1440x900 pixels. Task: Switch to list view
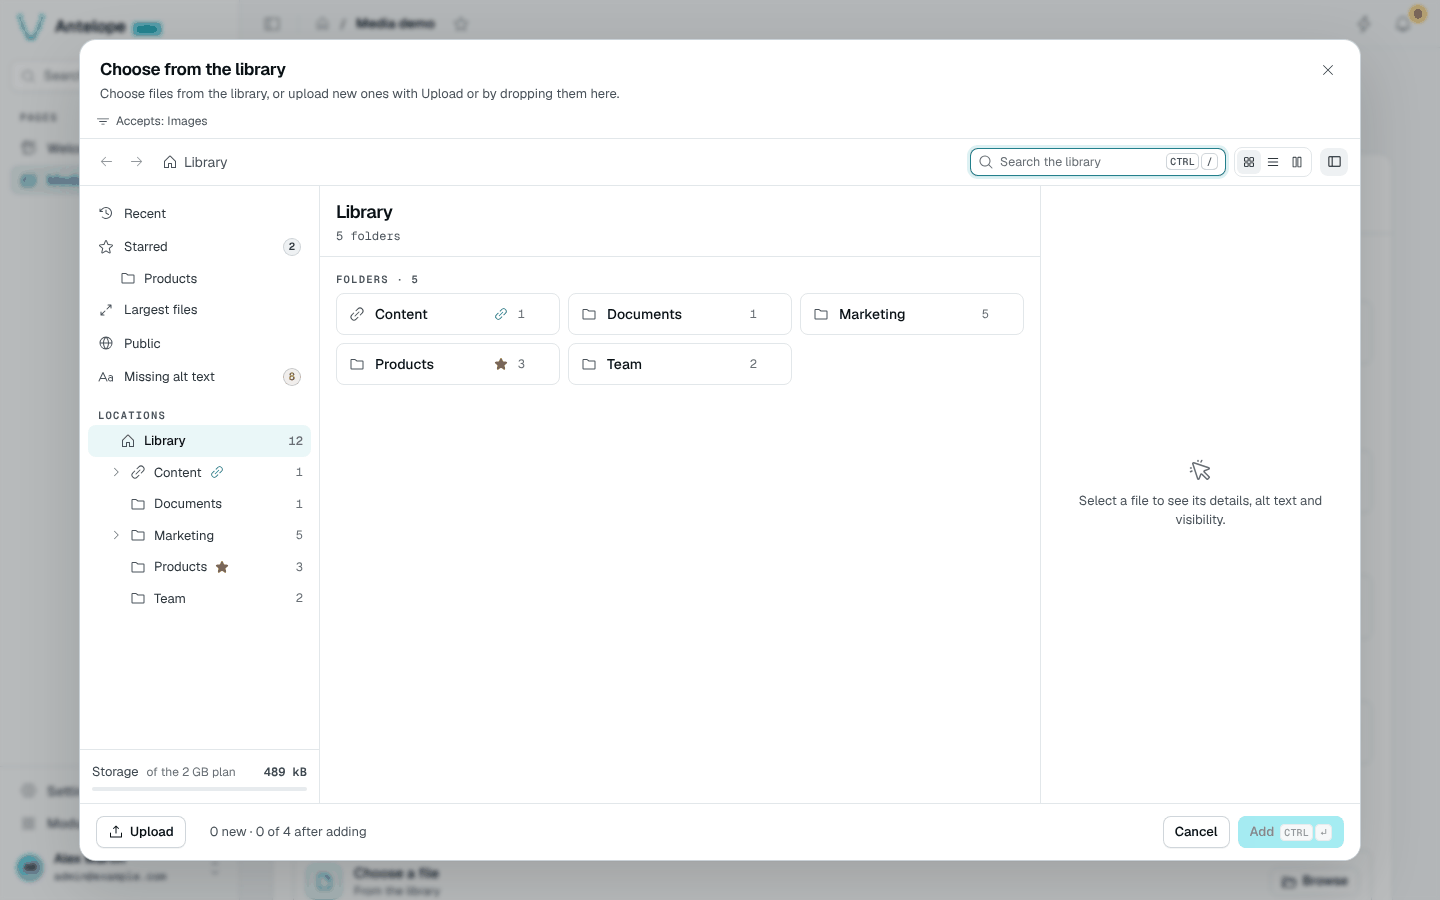point(1273,162)
